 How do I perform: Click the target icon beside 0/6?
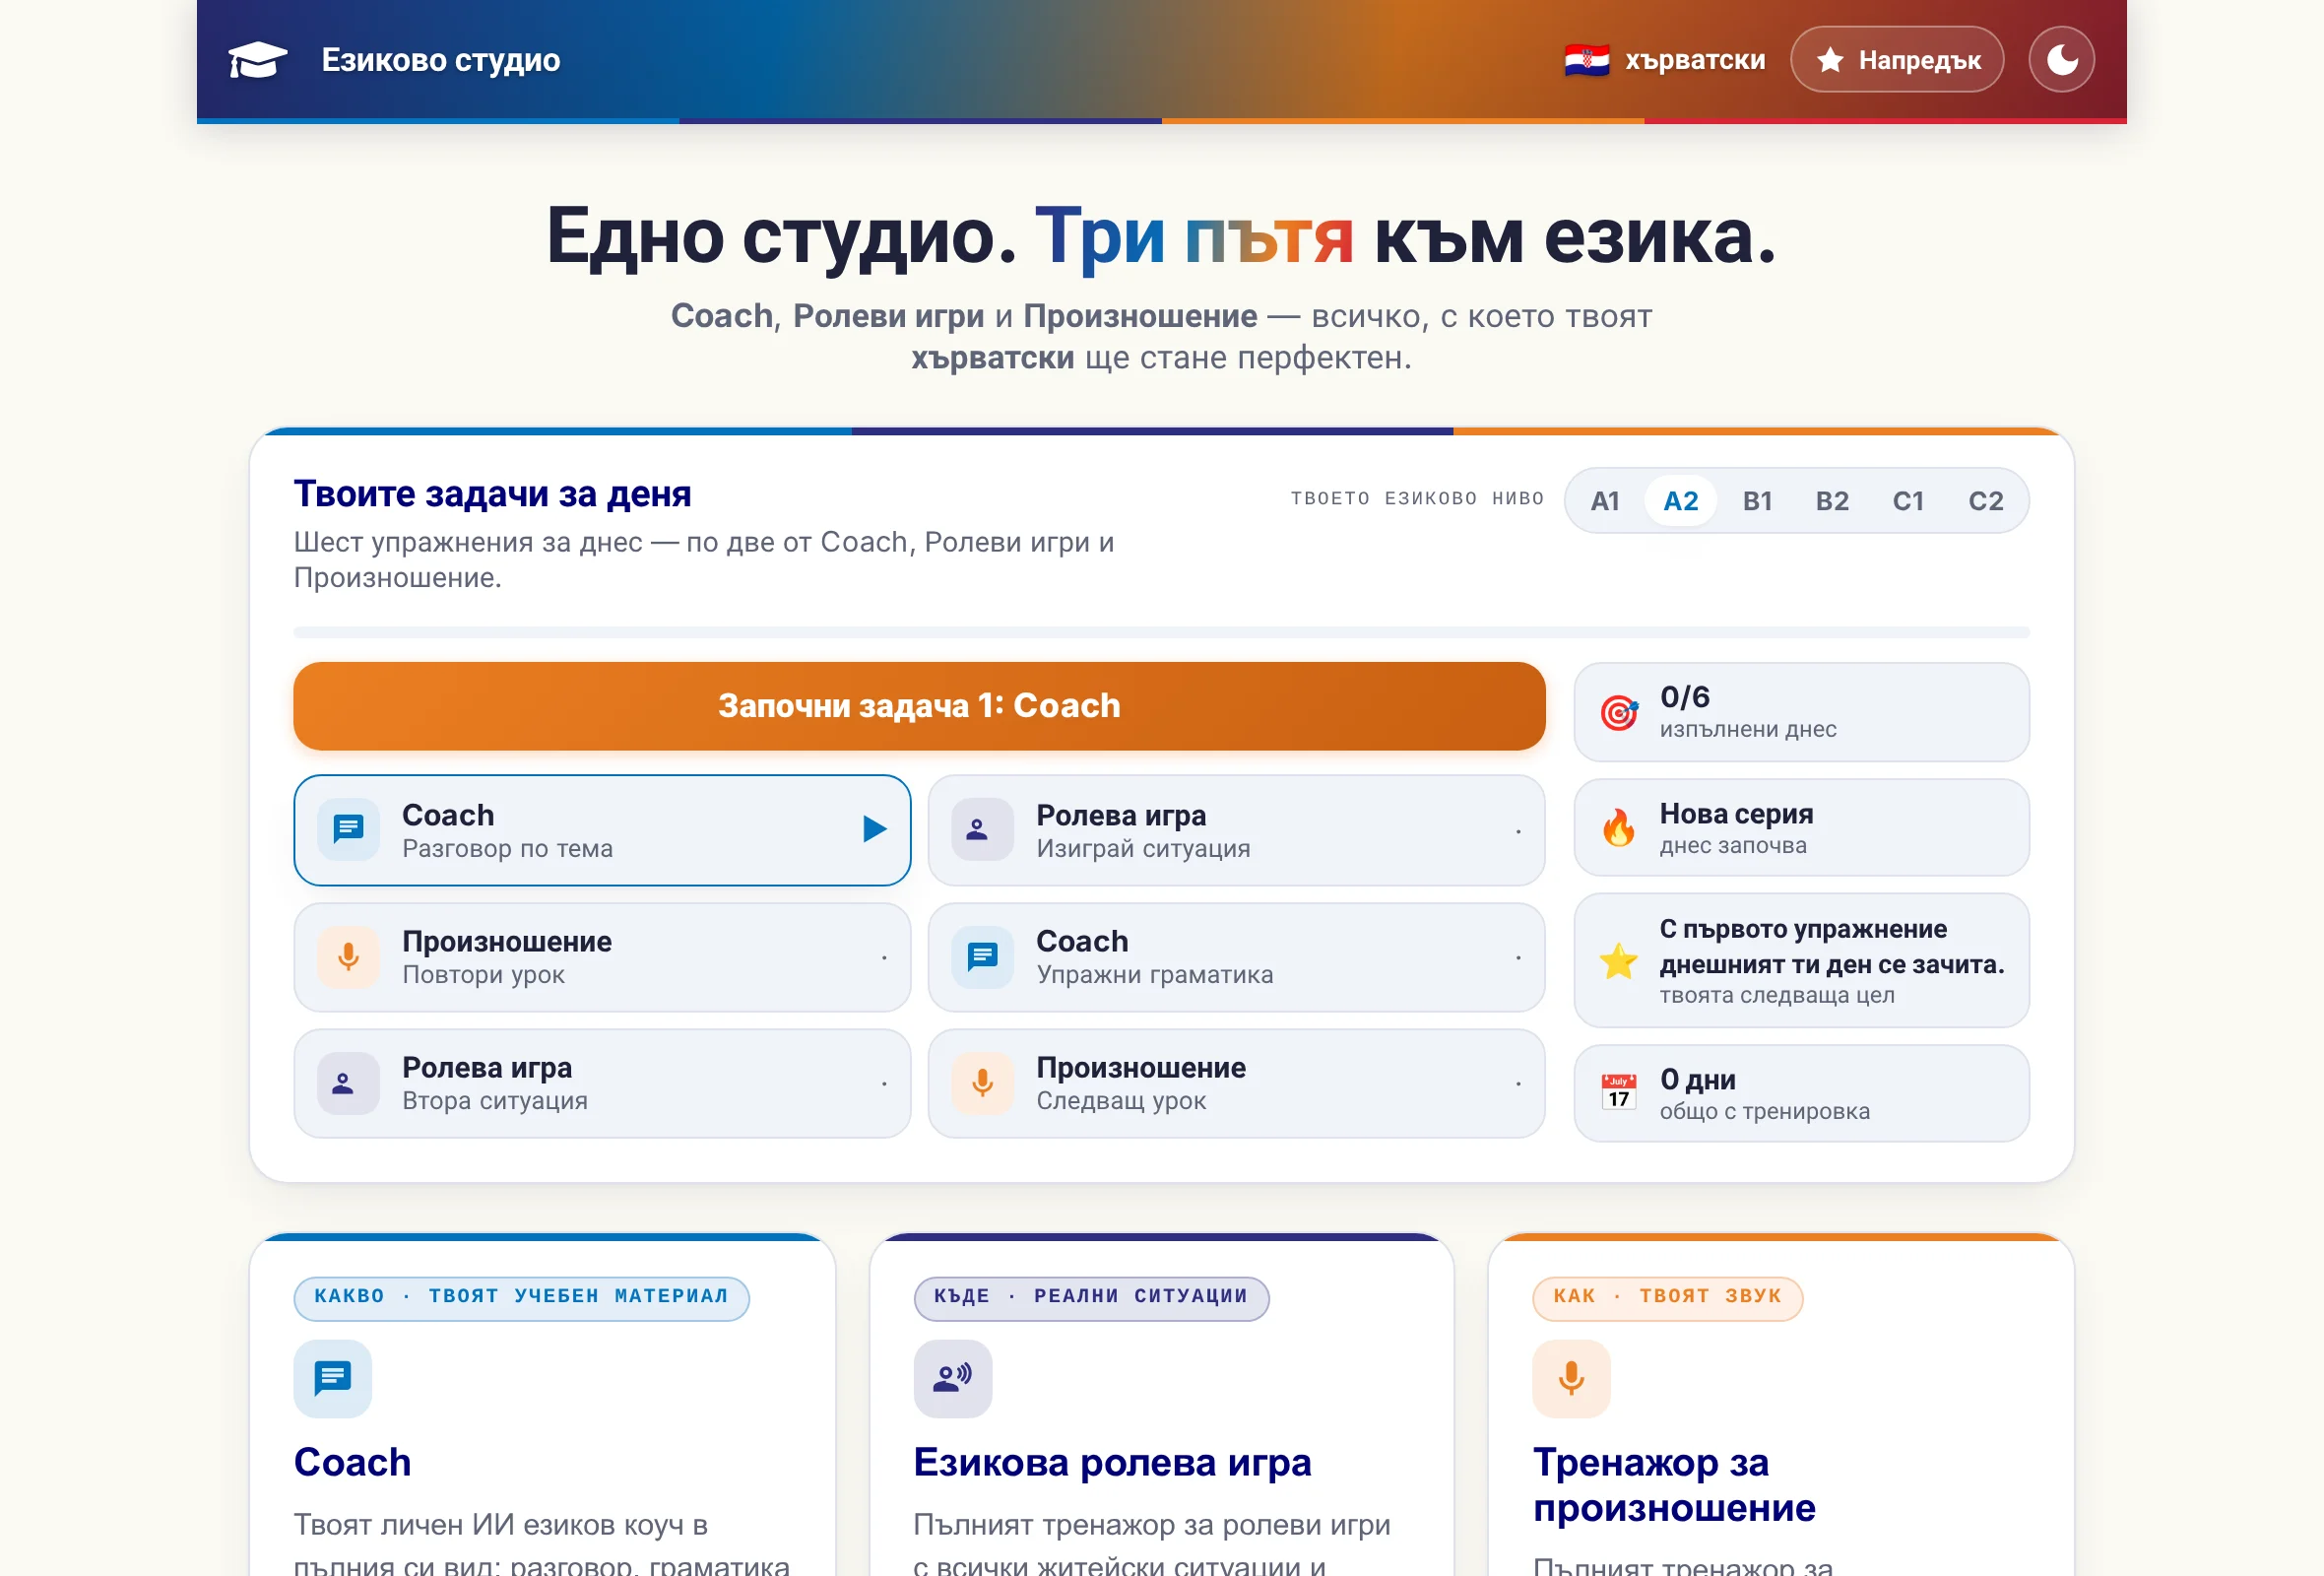[x=1618, y=712]
